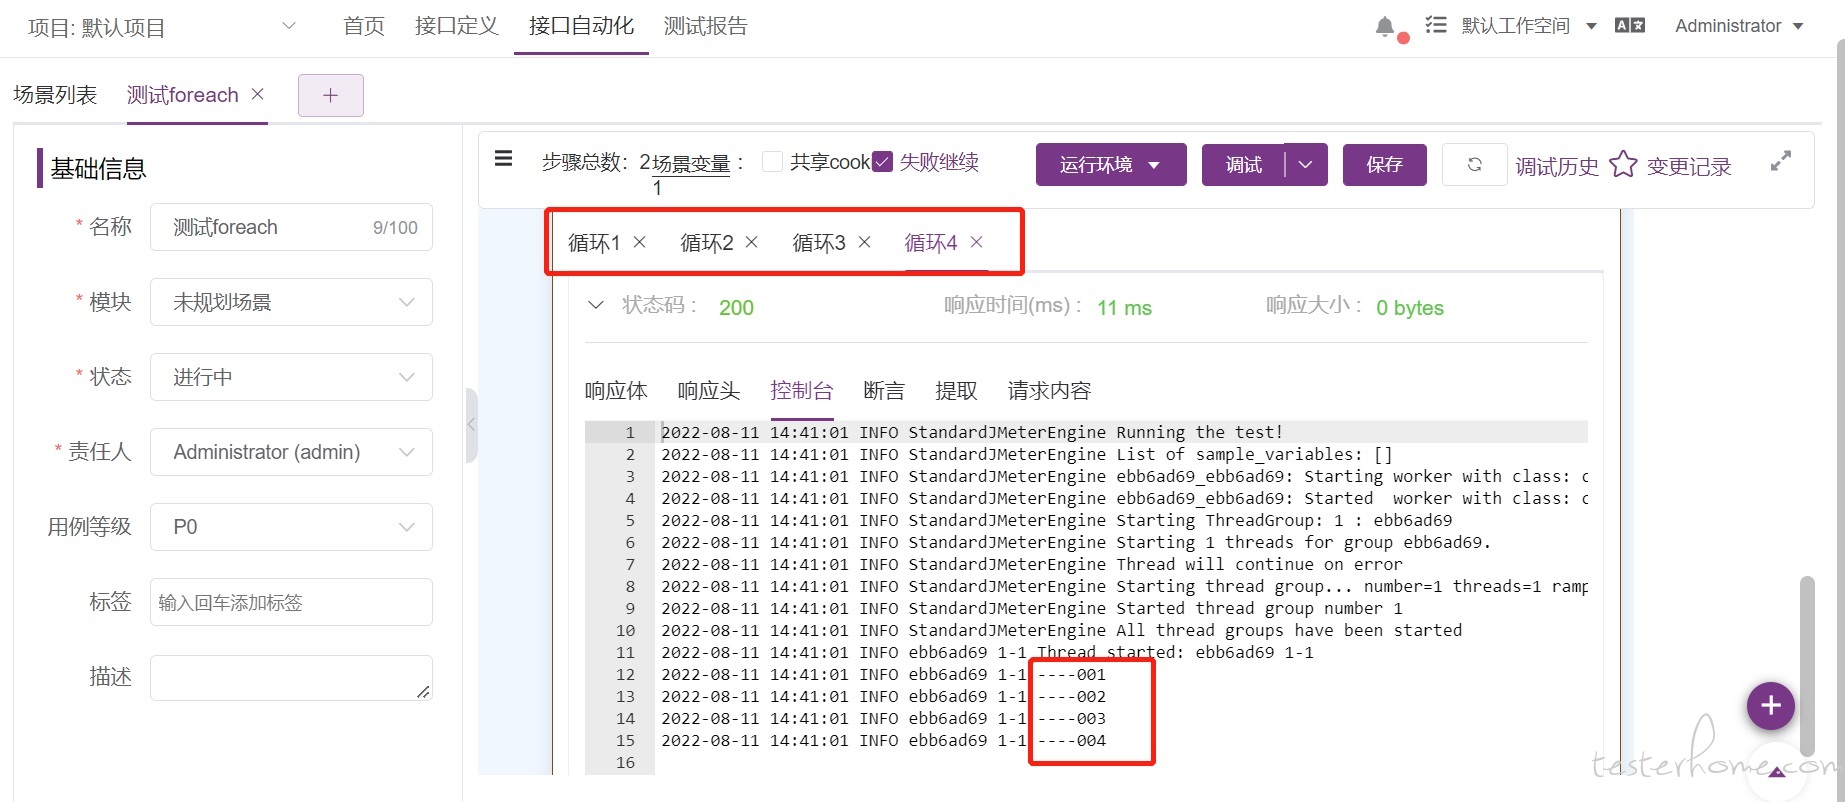Switch to 控制台 tab
This screenshot has width=1845, height=802.
click(x=802, y=391)
